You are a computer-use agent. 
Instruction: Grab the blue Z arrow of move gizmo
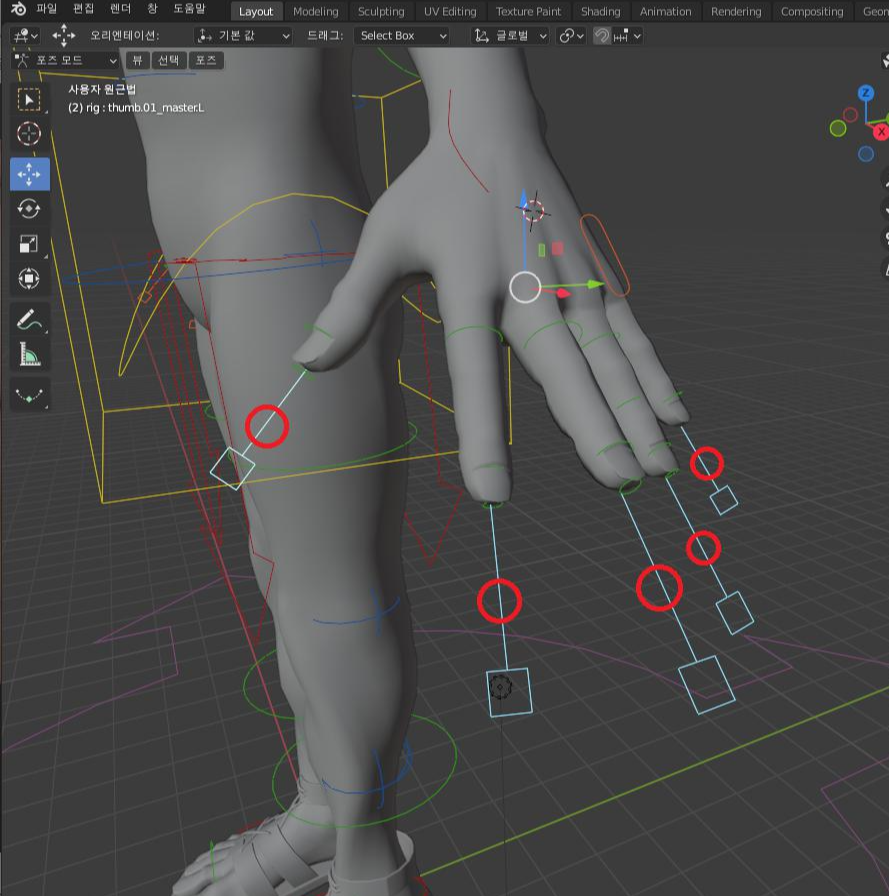[524, 201]
